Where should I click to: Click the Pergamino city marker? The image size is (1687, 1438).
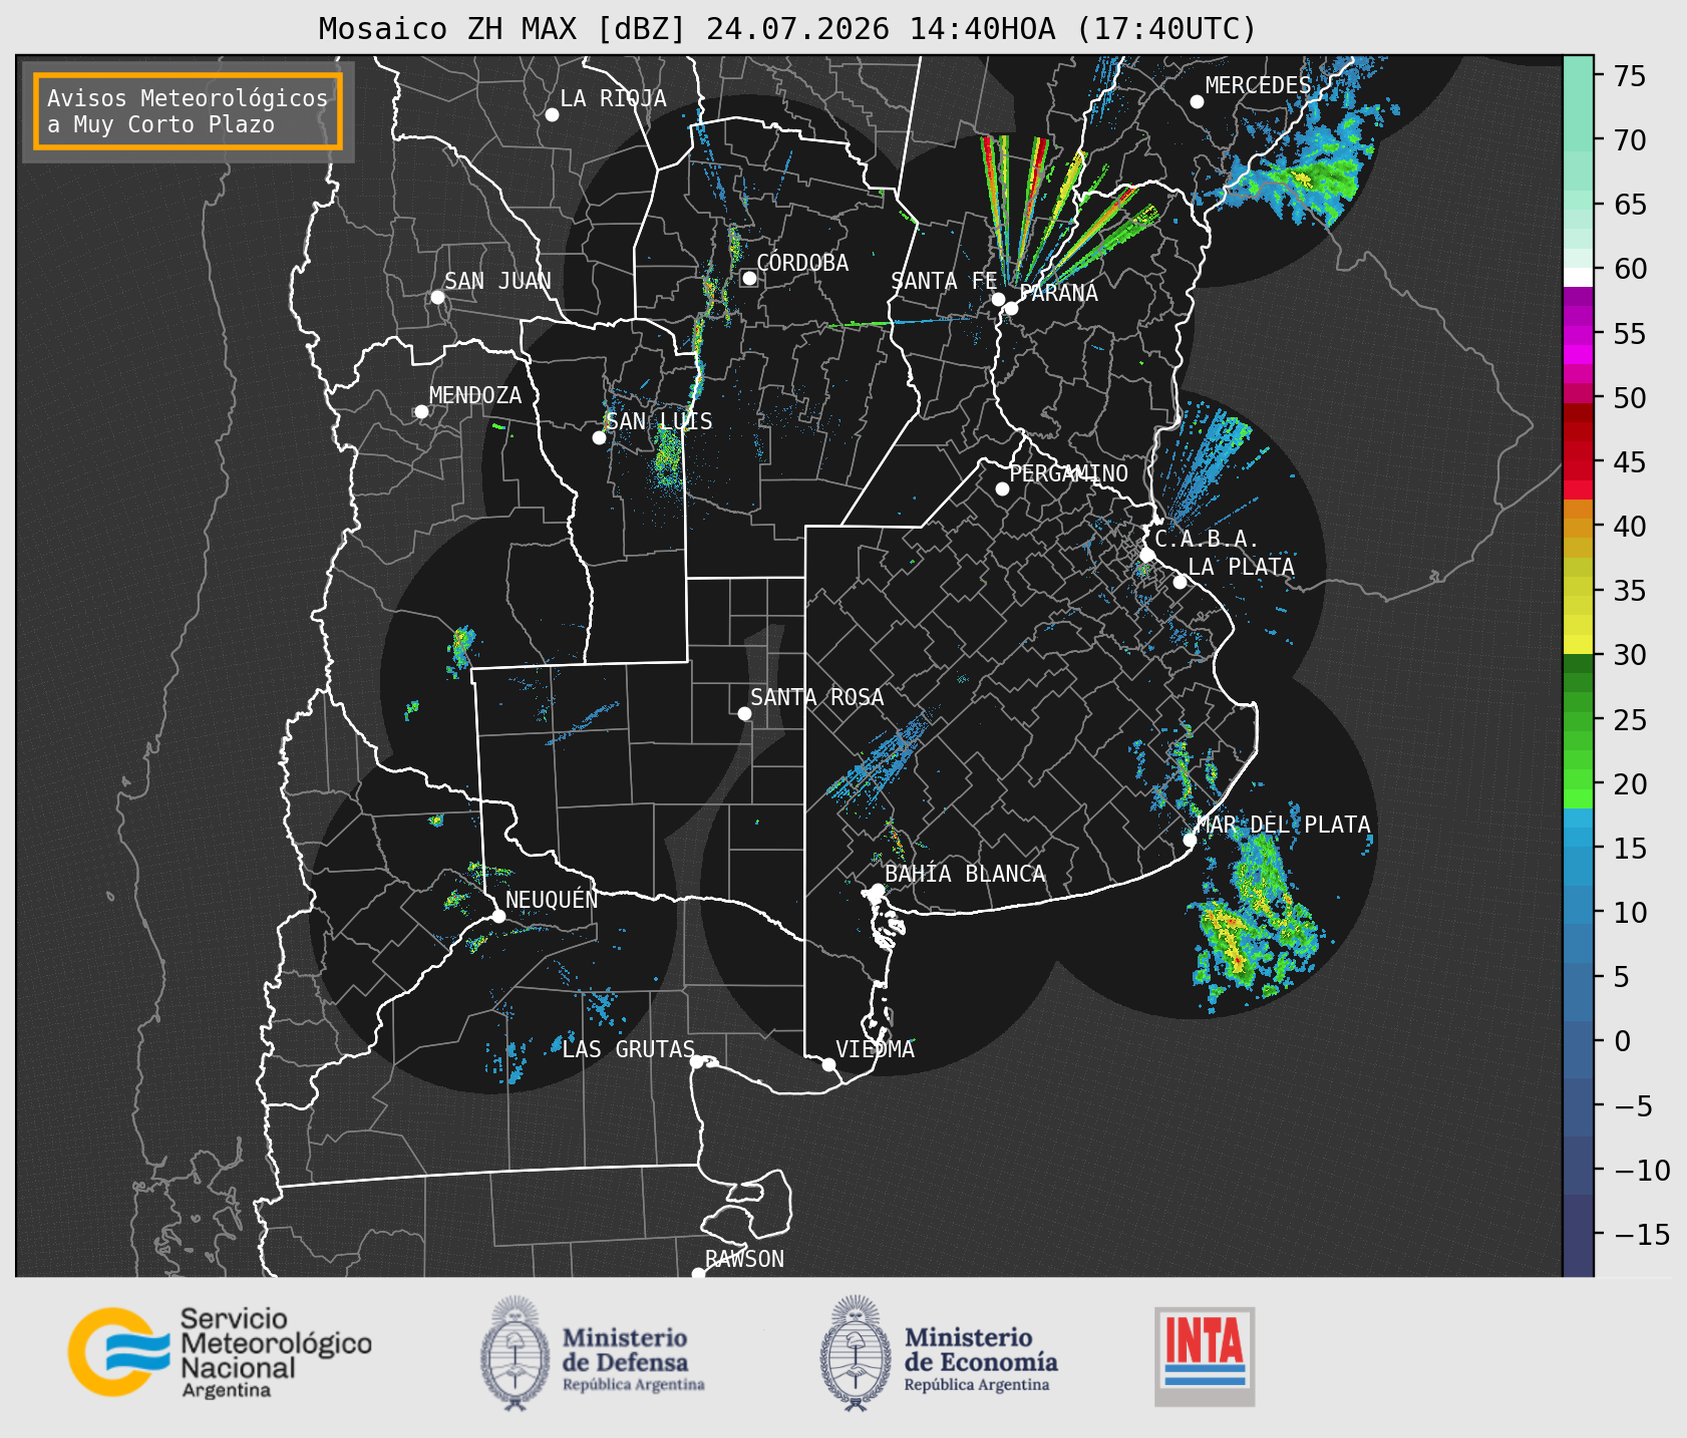[x=1002, y=489]
